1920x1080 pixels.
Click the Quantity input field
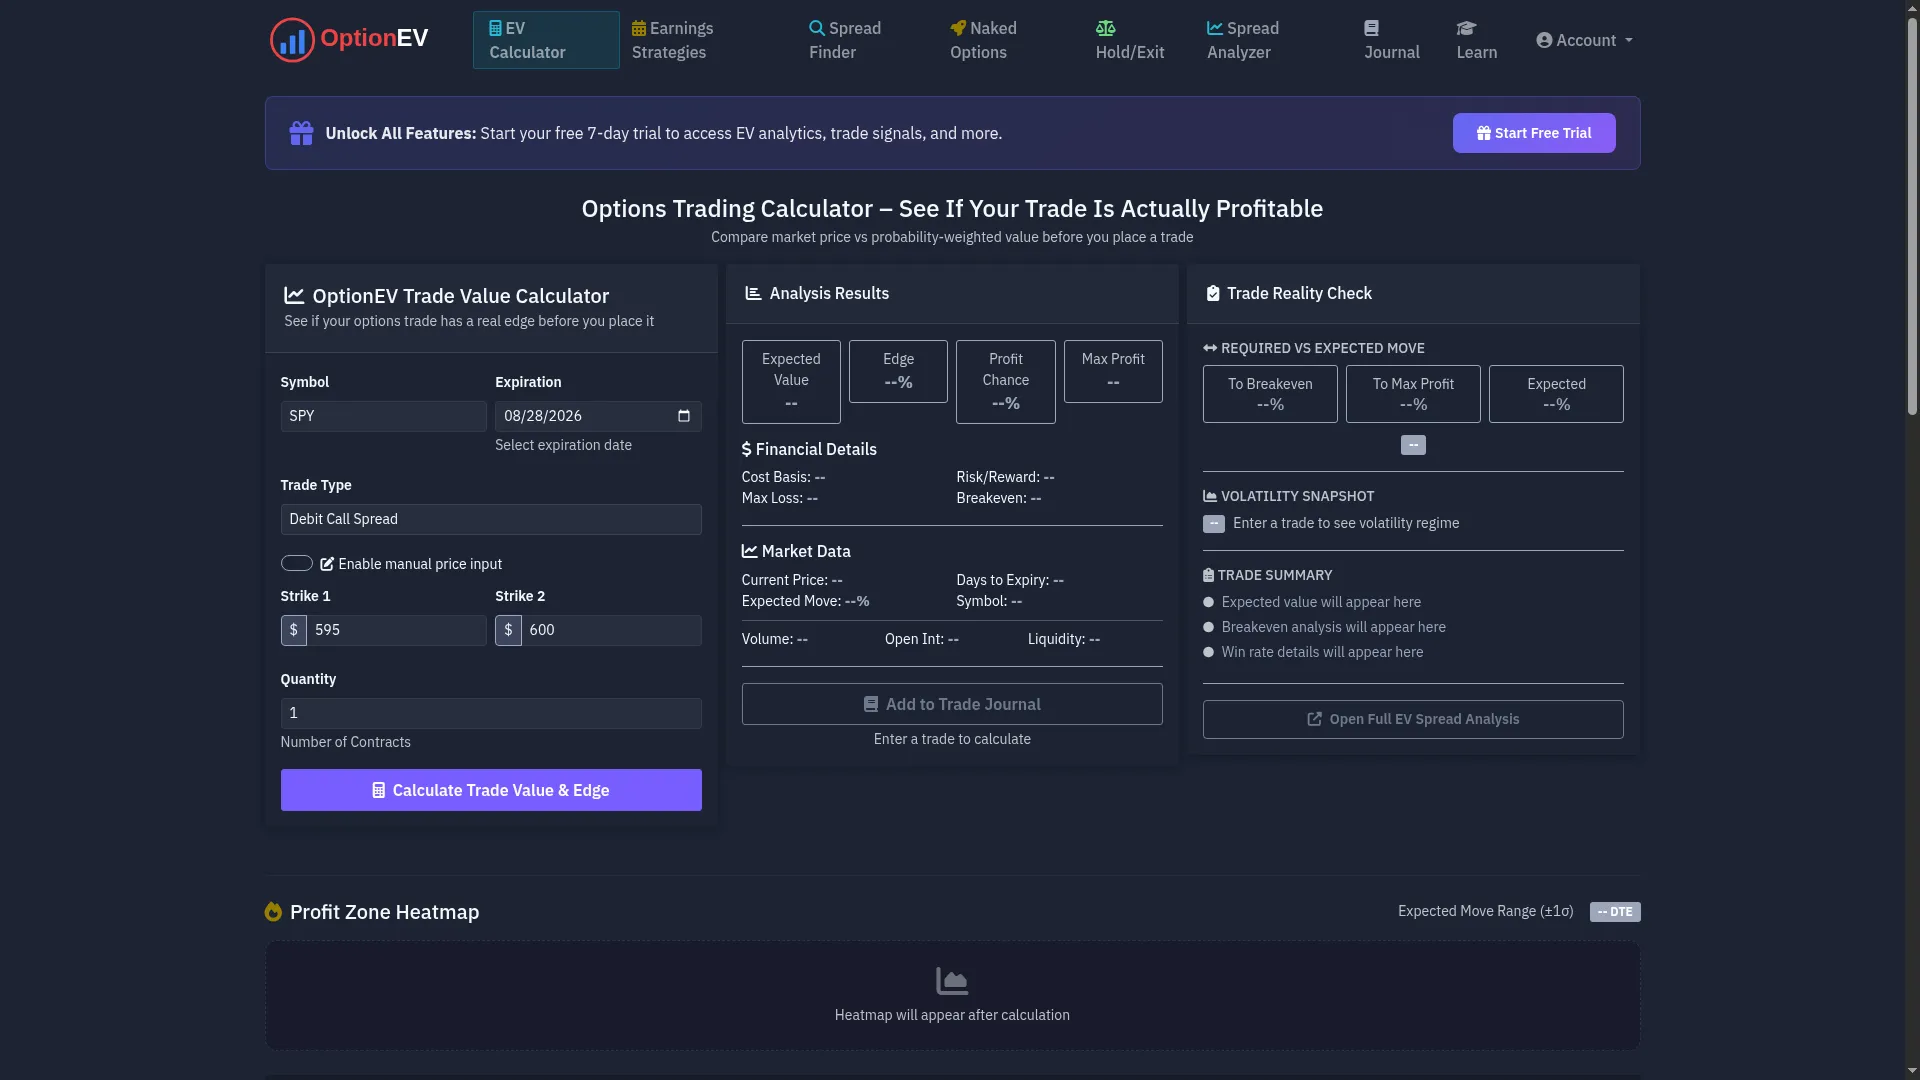coord(491,713)
